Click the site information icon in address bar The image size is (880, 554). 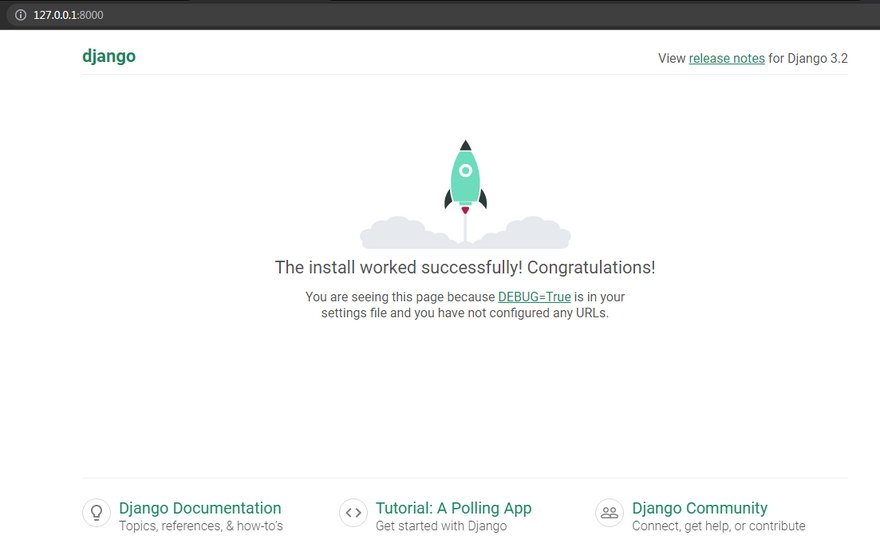19,15
